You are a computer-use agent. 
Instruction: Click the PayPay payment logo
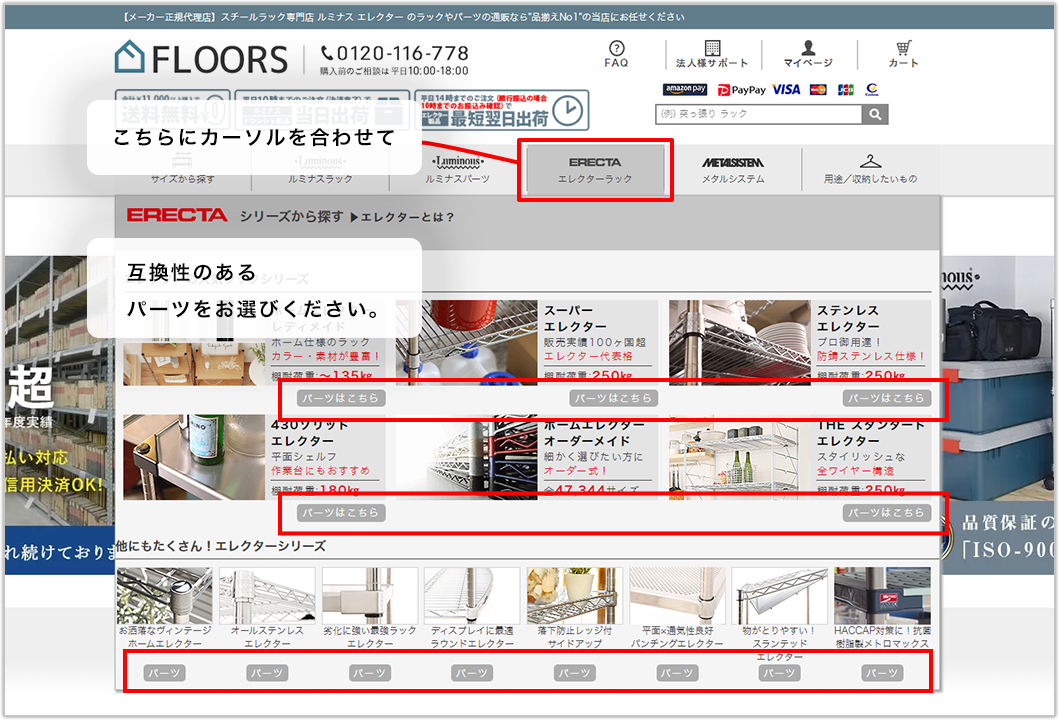741,90
